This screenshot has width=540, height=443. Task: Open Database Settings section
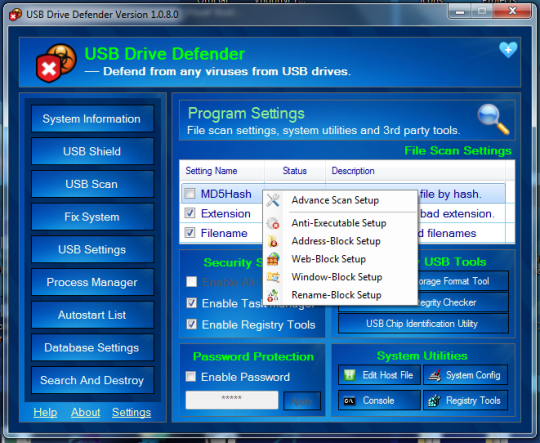[92, 348]
